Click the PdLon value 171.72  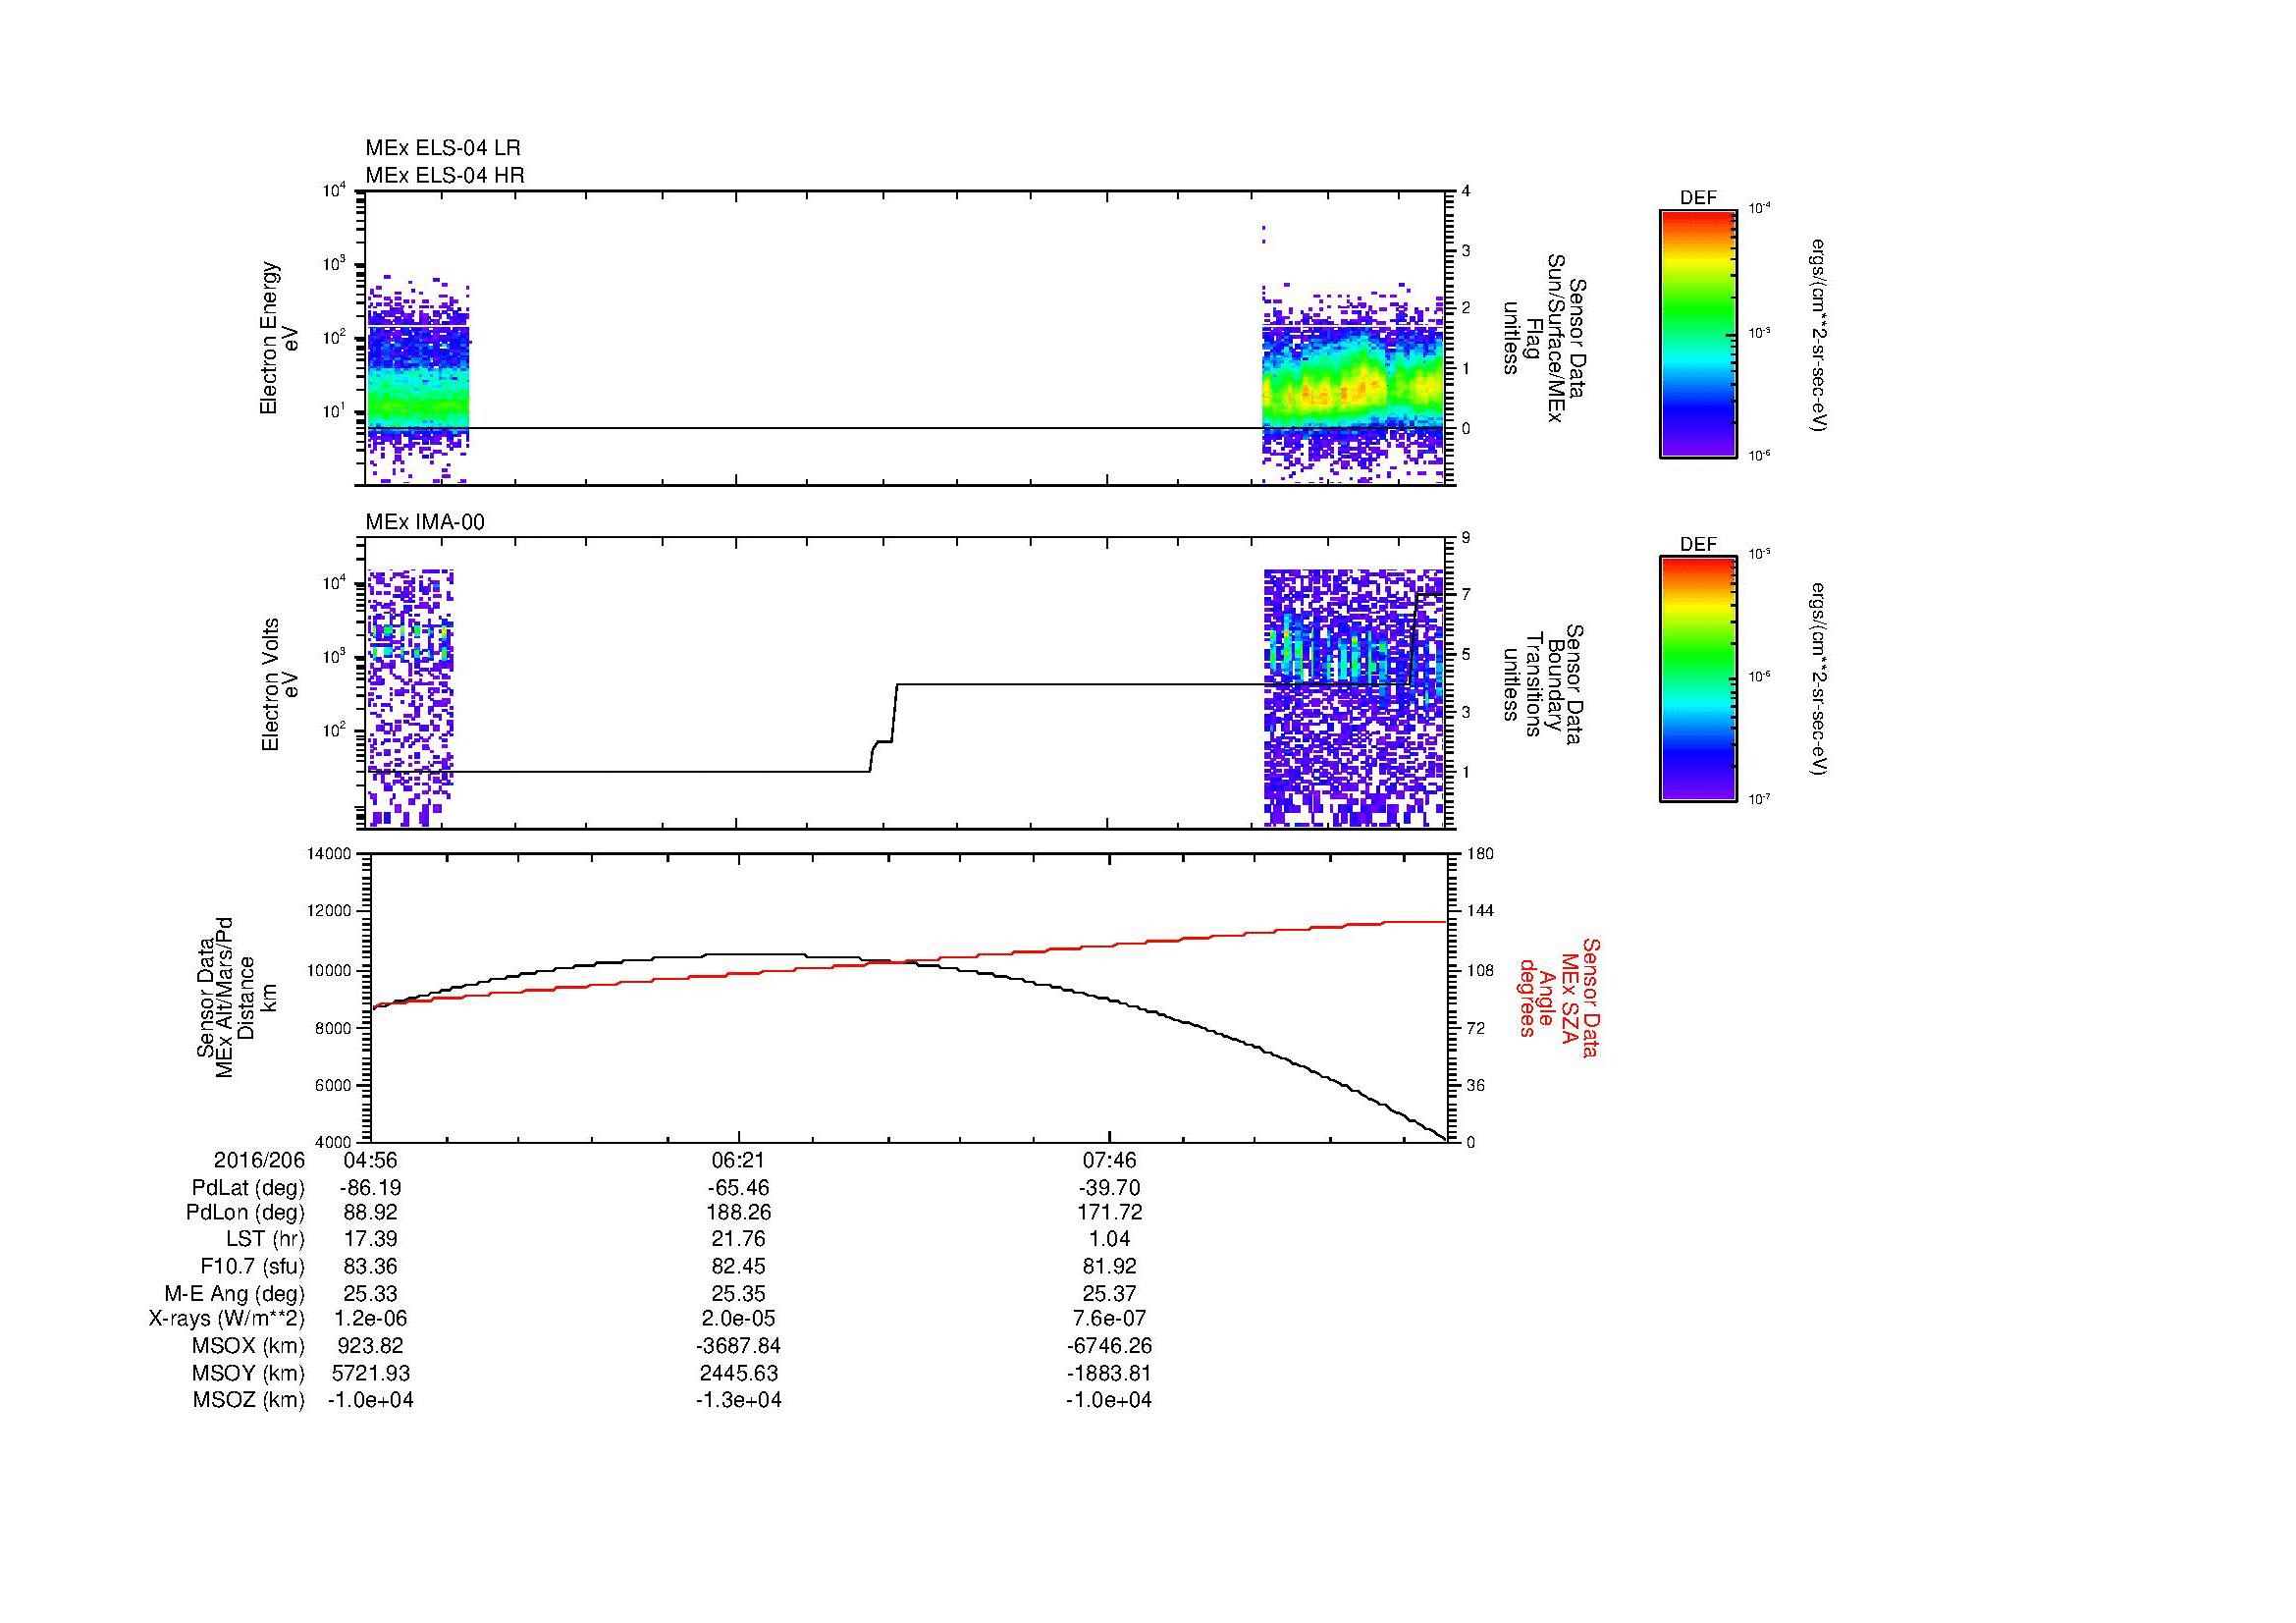coord(1109,1213)
